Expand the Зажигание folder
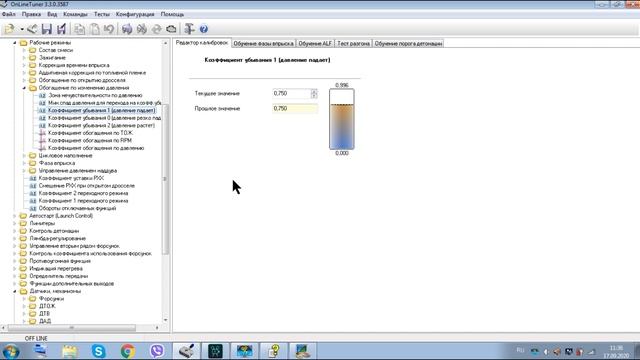 [24, 58]
